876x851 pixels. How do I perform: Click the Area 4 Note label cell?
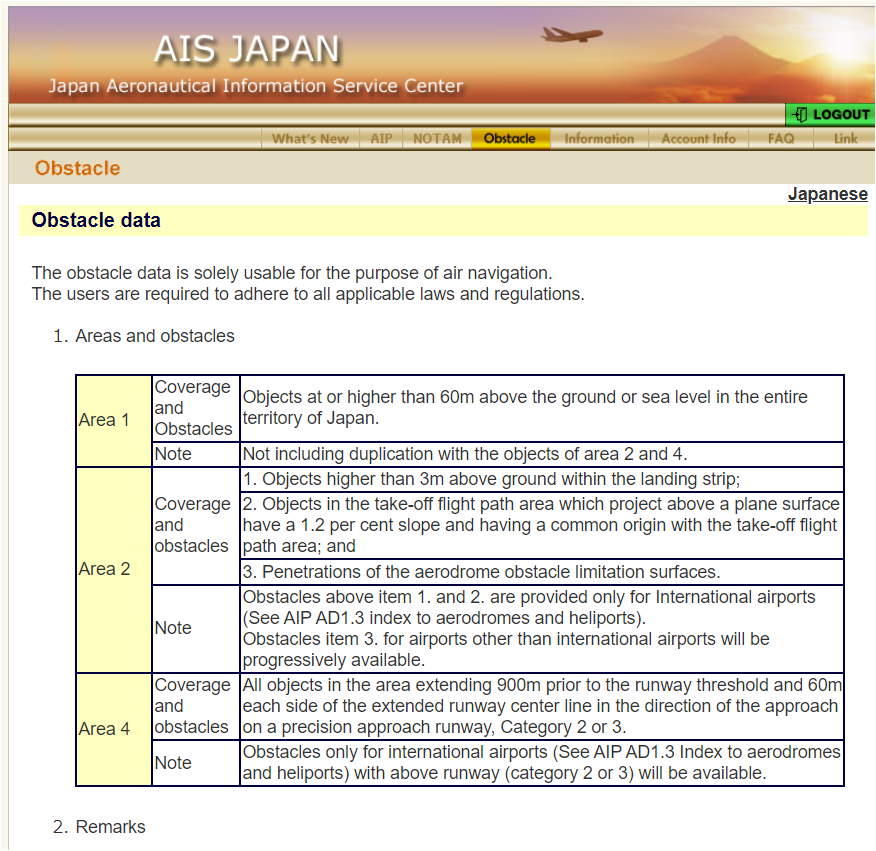[x=196, y=763]
